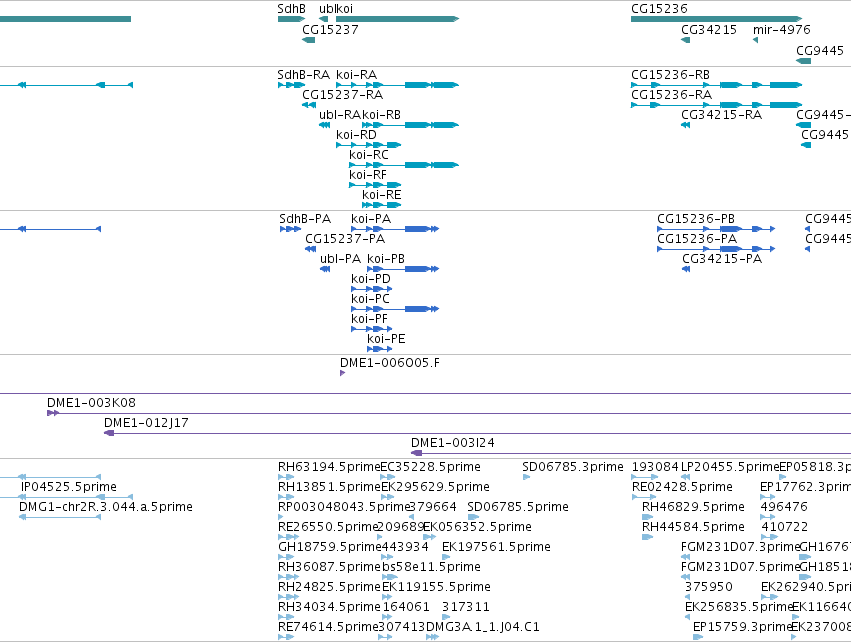Click the RH36087.5prime EST label
The image size is (851, 642).
(x=329, y=568)
